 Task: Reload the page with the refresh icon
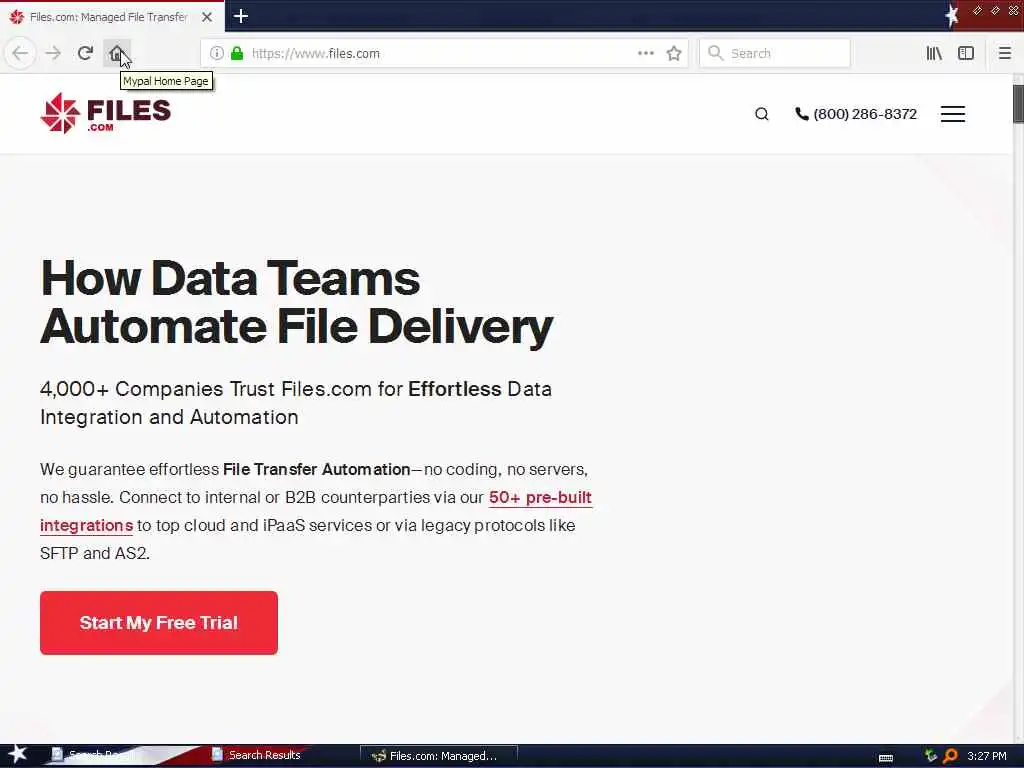coord(85,53)
